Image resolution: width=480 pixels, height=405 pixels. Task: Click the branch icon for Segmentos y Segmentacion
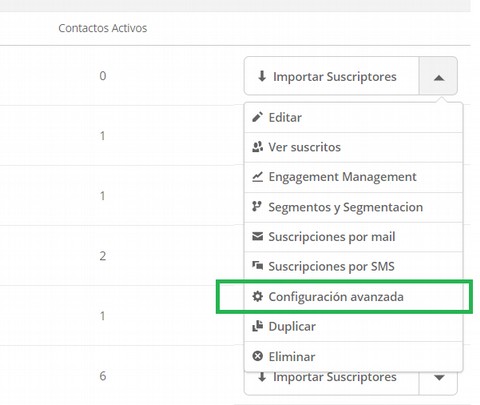click(257, 207)
